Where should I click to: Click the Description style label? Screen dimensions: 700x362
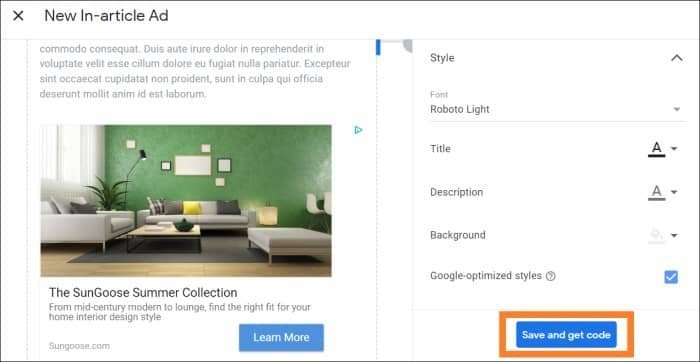[x=456, y=192]
